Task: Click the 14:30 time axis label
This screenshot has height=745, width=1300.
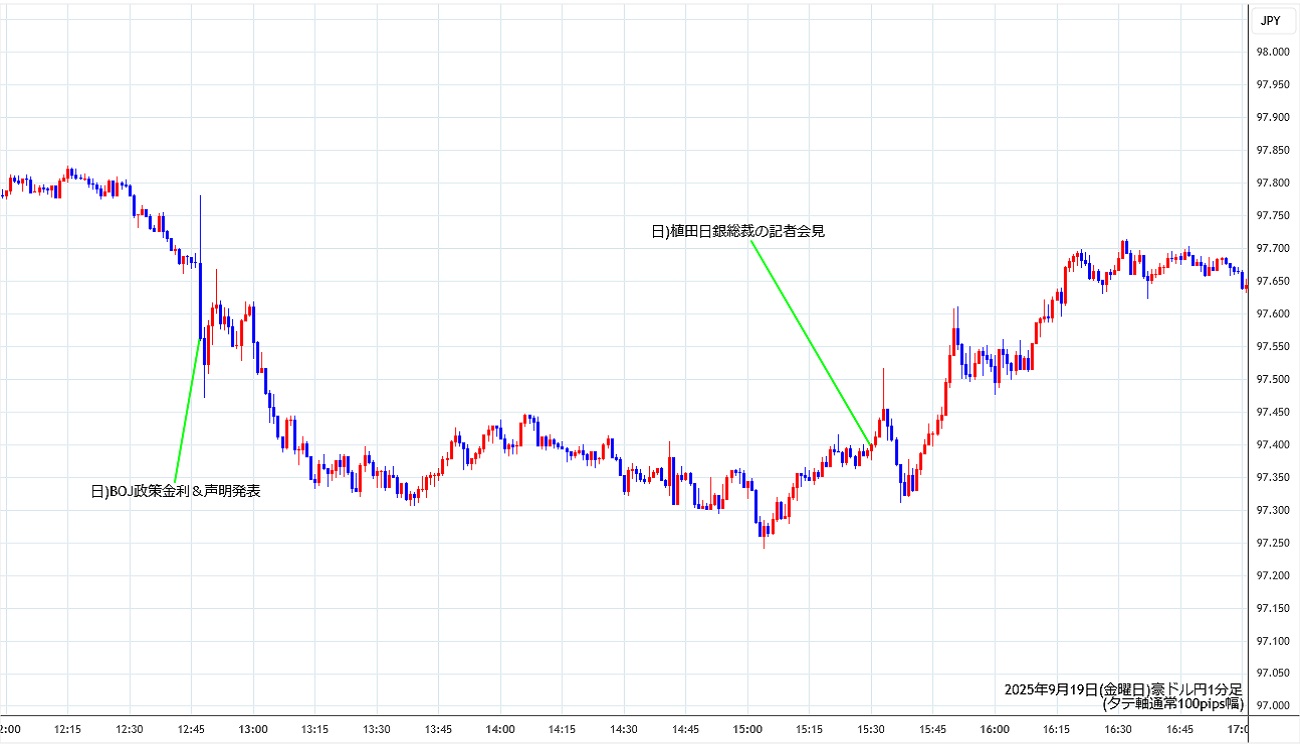Action: pyautogui.click(x=624, y=729)
